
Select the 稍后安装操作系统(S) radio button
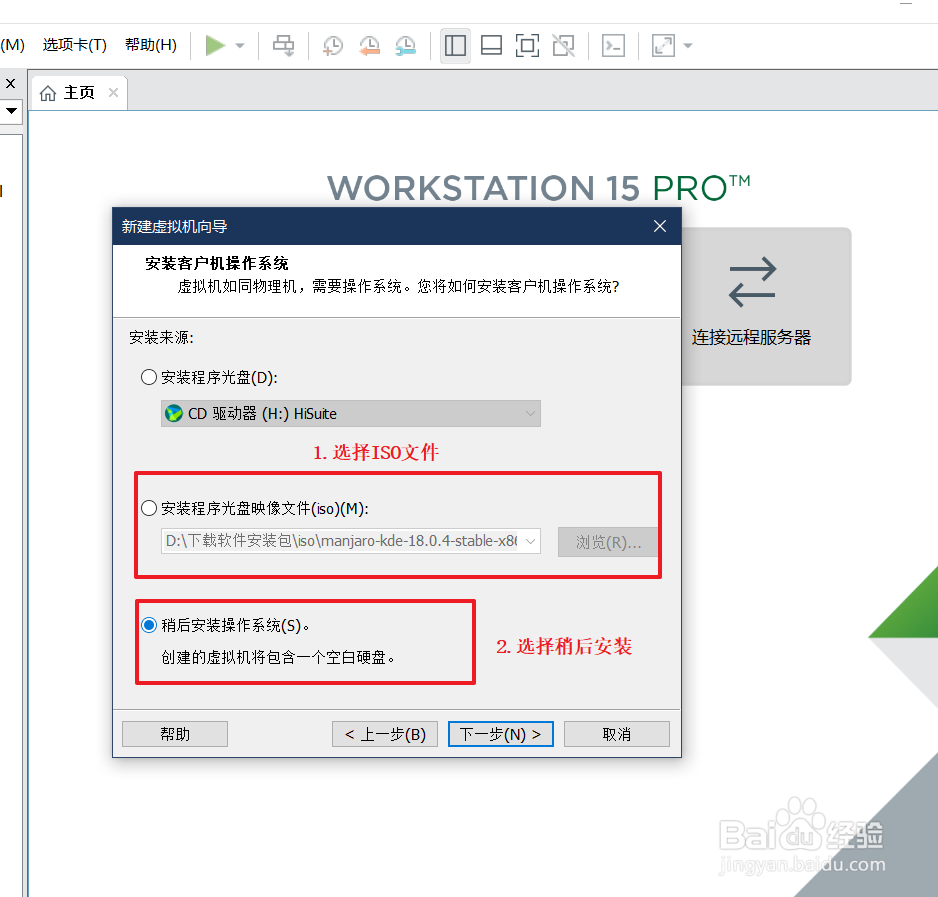[x=149, y=625]
